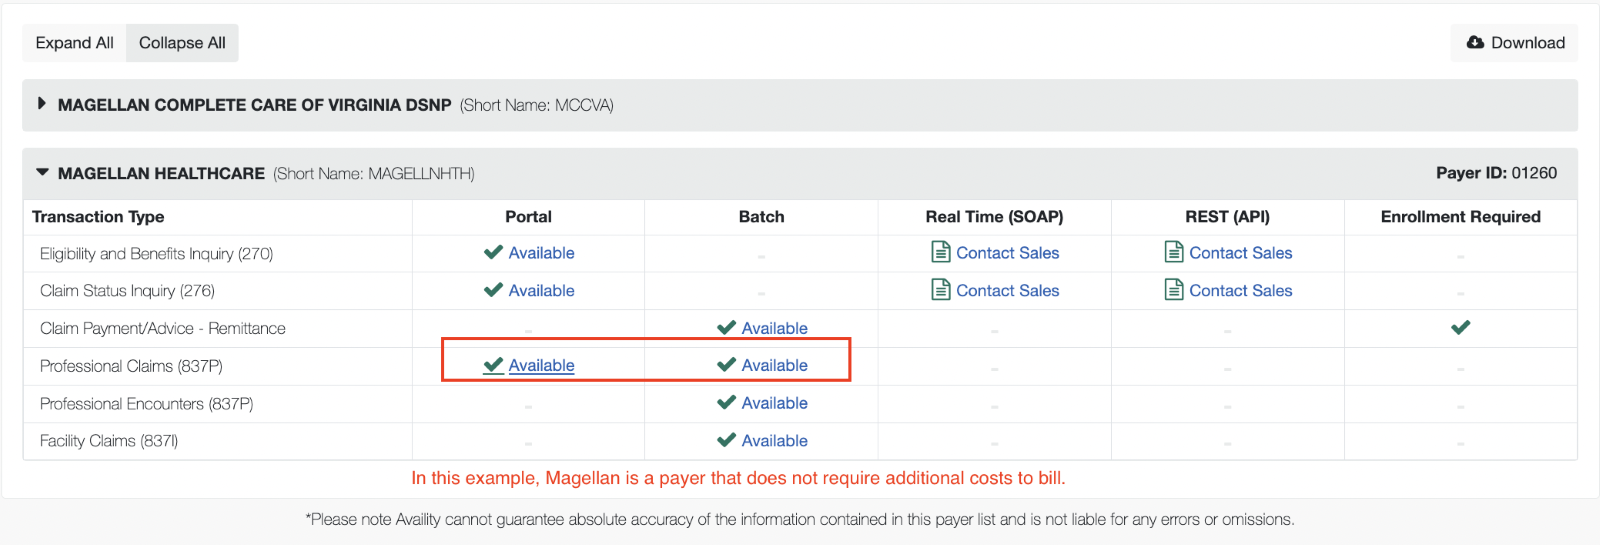
Task: Expand the Magellan Complete Care of Virginia DSNP section
Action: click(42, 104)
